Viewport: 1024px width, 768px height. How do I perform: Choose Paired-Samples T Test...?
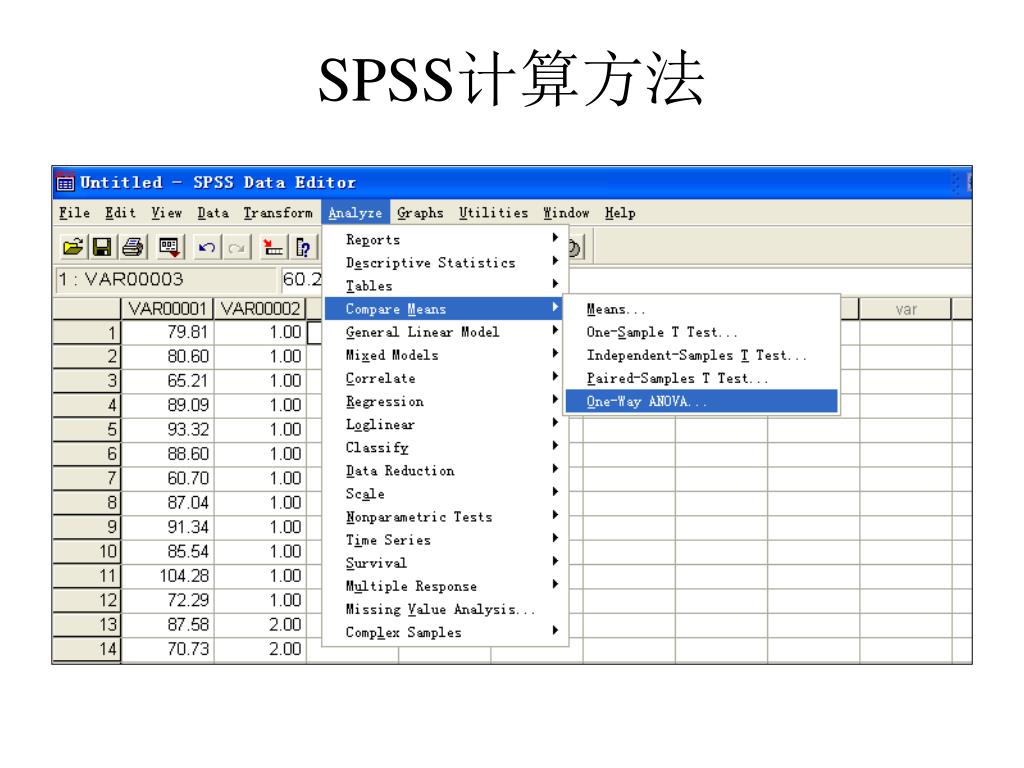tap(701, 378)
